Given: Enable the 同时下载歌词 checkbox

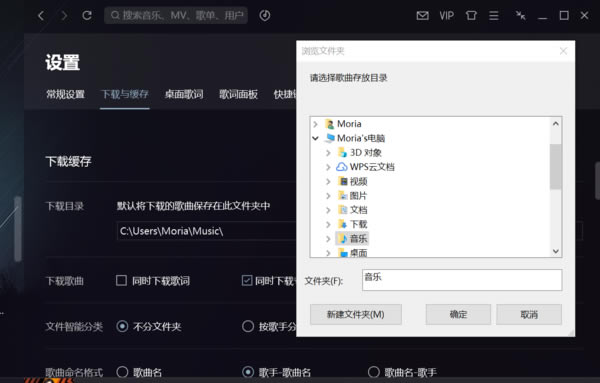Looking at the screenshot, I should tap(121, 280).
